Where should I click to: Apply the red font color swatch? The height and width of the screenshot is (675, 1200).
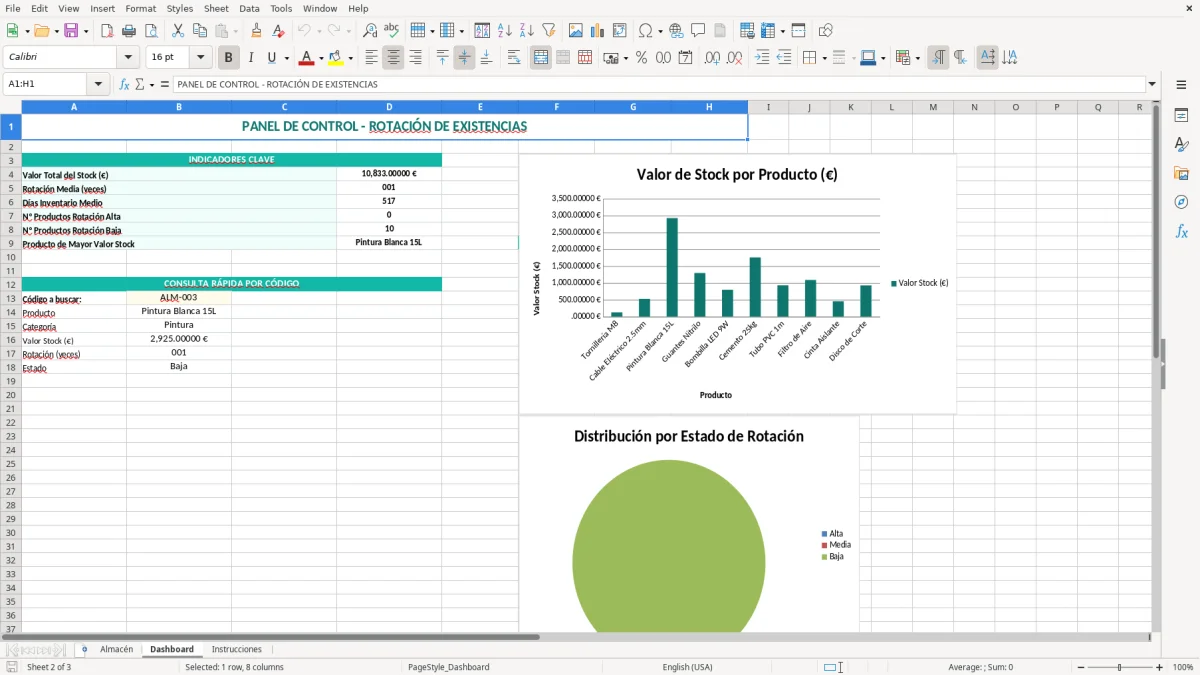pos(307,58)
